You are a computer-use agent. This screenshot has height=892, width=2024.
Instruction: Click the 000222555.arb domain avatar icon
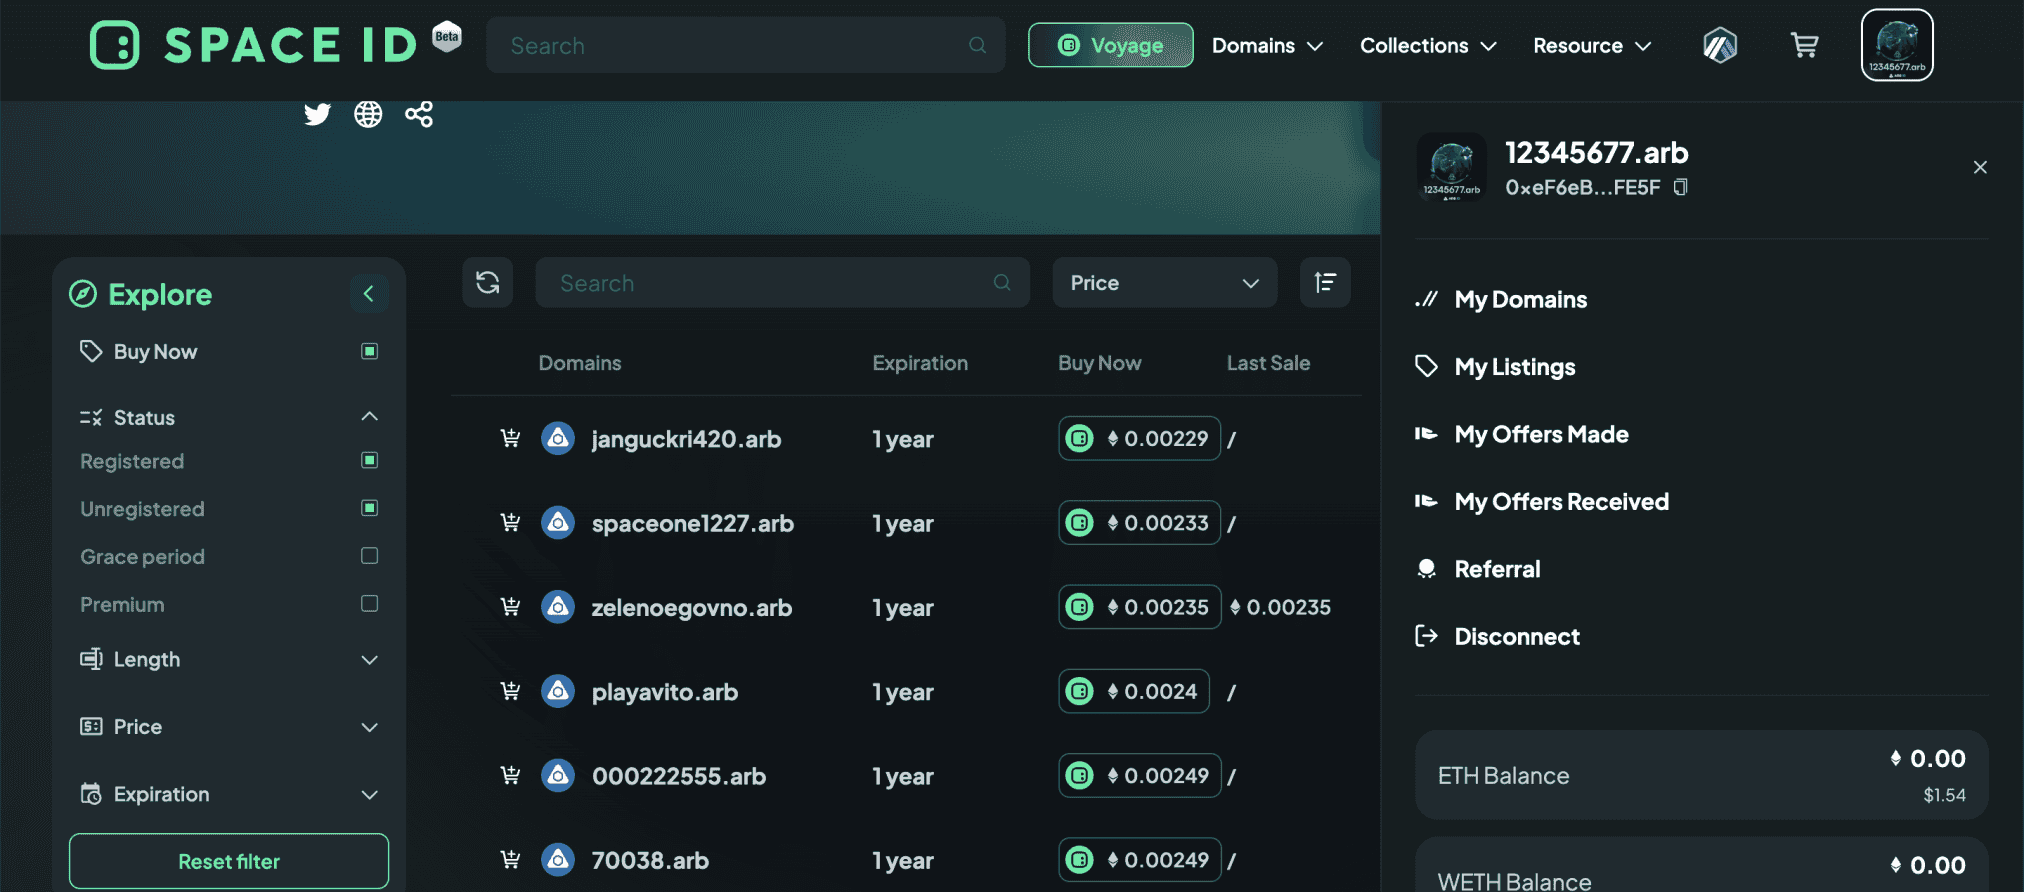pyautogui.click(x=558, y=775)
